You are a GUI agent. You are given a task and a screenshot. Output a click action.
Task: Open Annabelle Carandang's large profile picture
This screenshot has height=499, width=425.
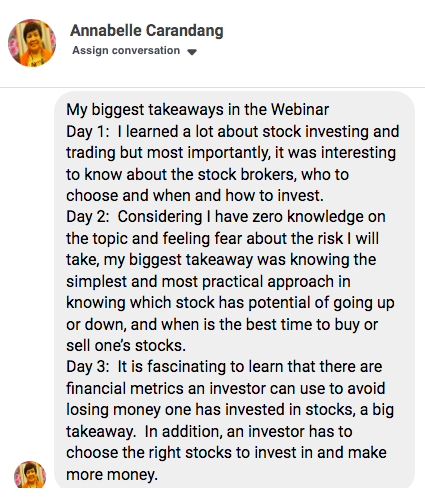click(32, 43)
